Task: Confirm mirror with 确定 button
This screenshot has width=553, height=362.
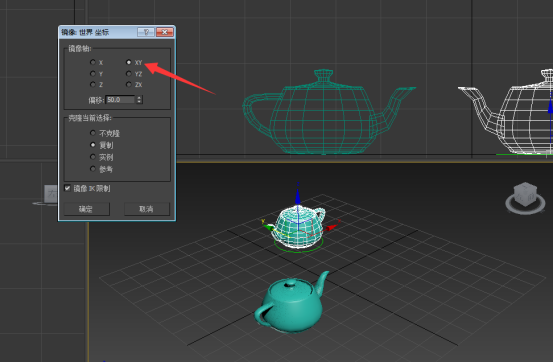Action: 87,209
